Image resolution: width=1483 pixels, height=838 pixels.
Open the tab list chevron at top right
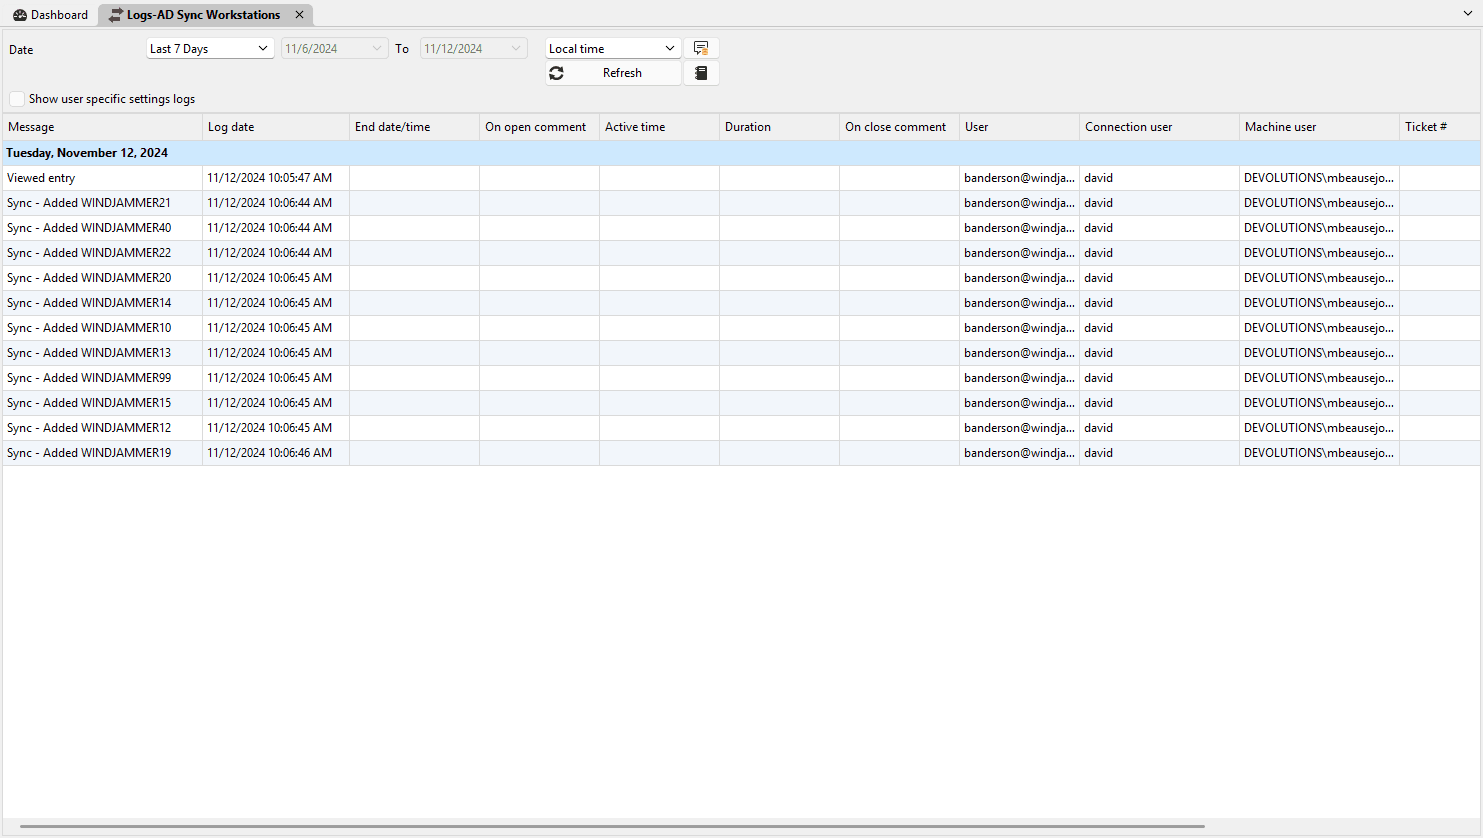pos(1468,14)
